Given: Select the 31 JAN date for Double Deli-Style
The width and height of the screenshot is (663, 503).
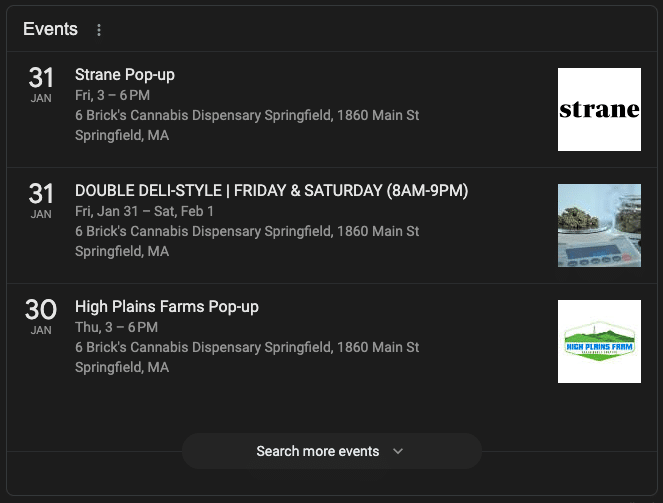Looking at the screenshot, I should (41, 201).
